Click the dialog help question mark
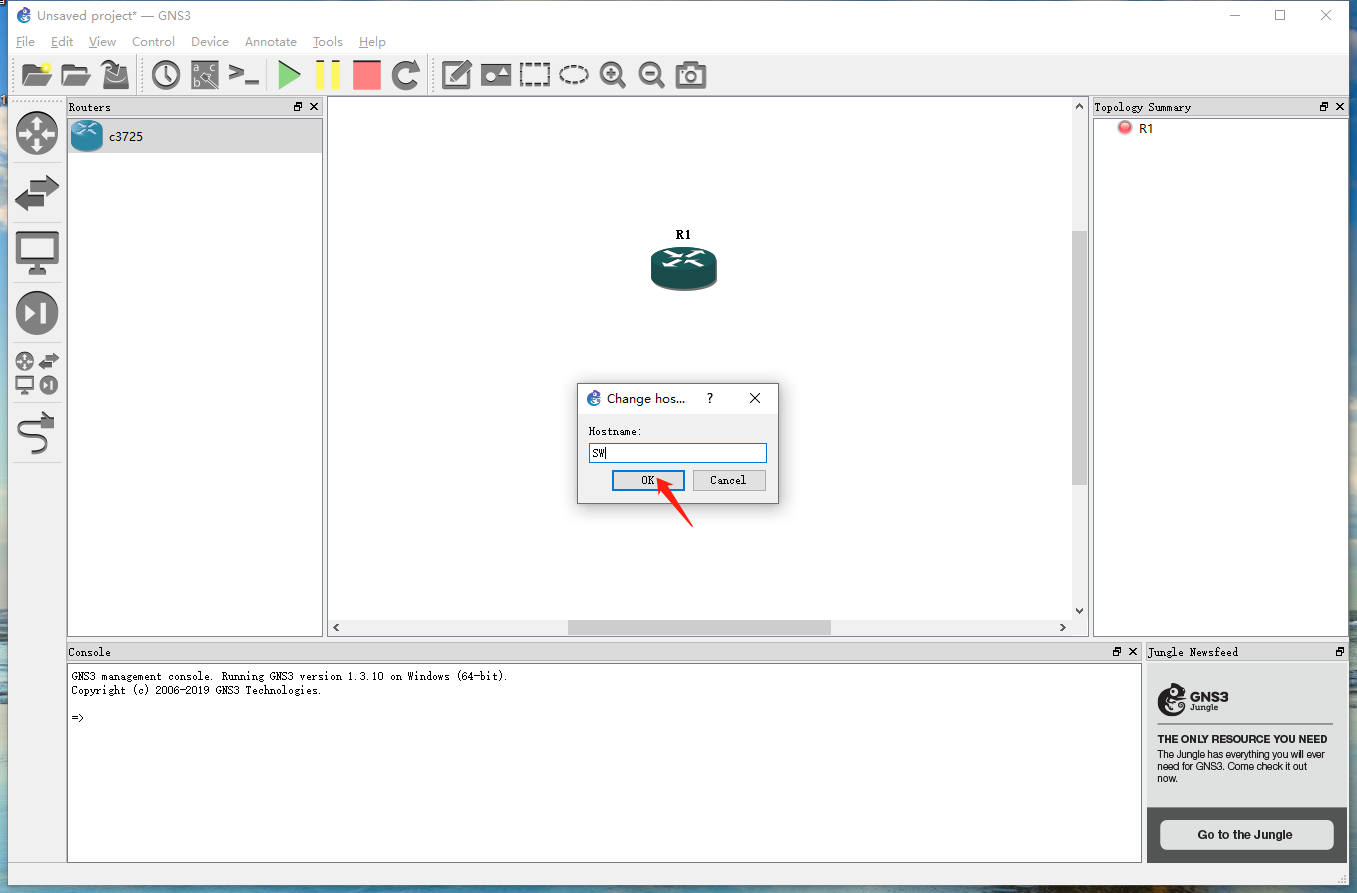This screenshot has height=893, width=1357. click(x=710, y=398)
